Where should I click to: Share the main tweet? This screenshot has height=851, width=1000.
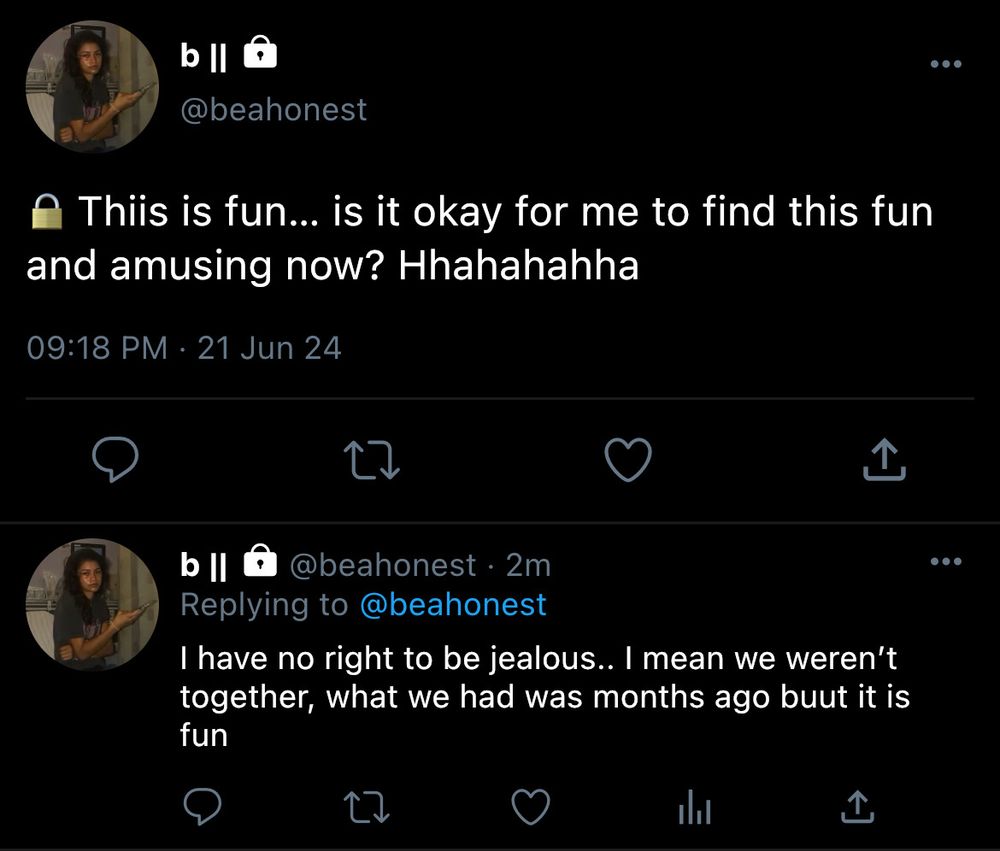(885, 460)
